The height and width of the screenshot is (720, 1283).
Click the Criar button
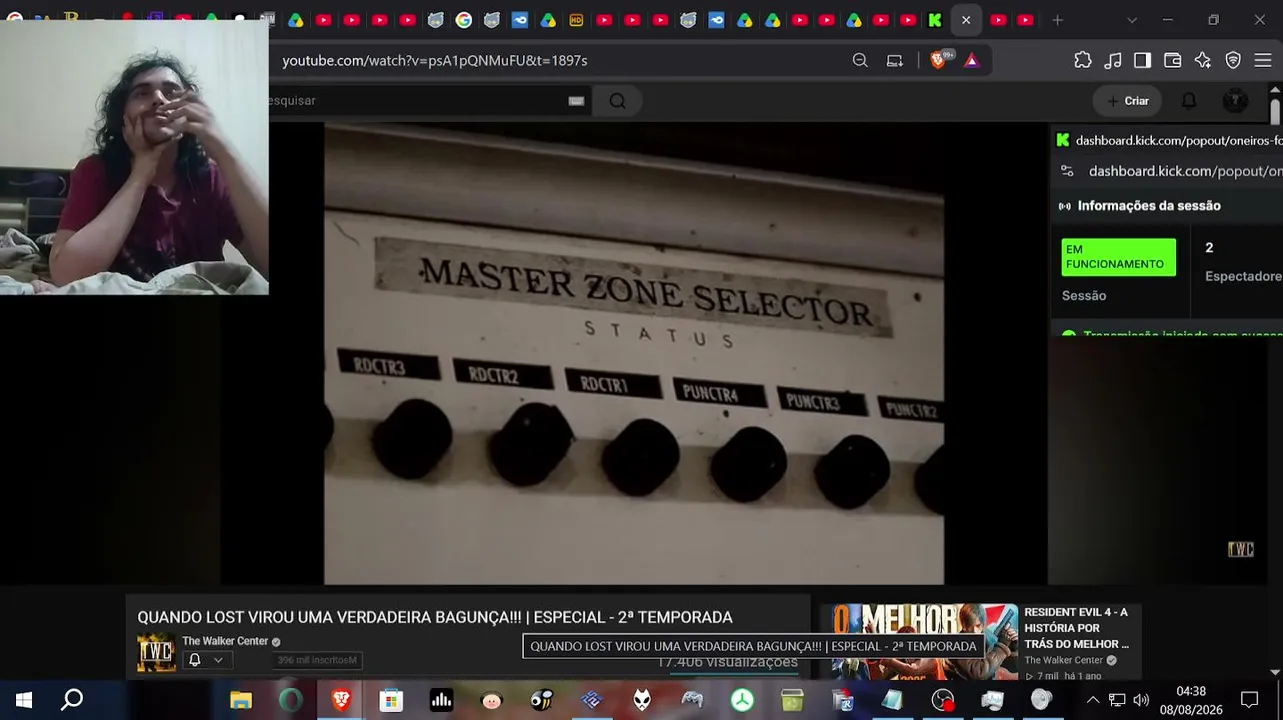click(1128, 100)
